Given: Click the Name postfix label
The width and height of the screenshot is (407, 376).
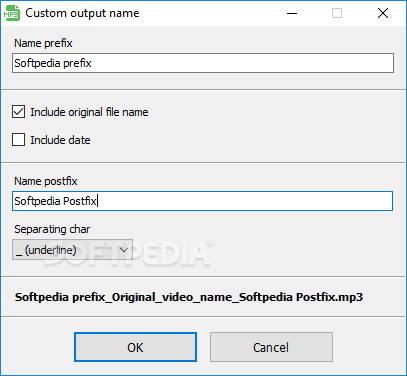Looking at the screenshot, I should tap(46, 181).
